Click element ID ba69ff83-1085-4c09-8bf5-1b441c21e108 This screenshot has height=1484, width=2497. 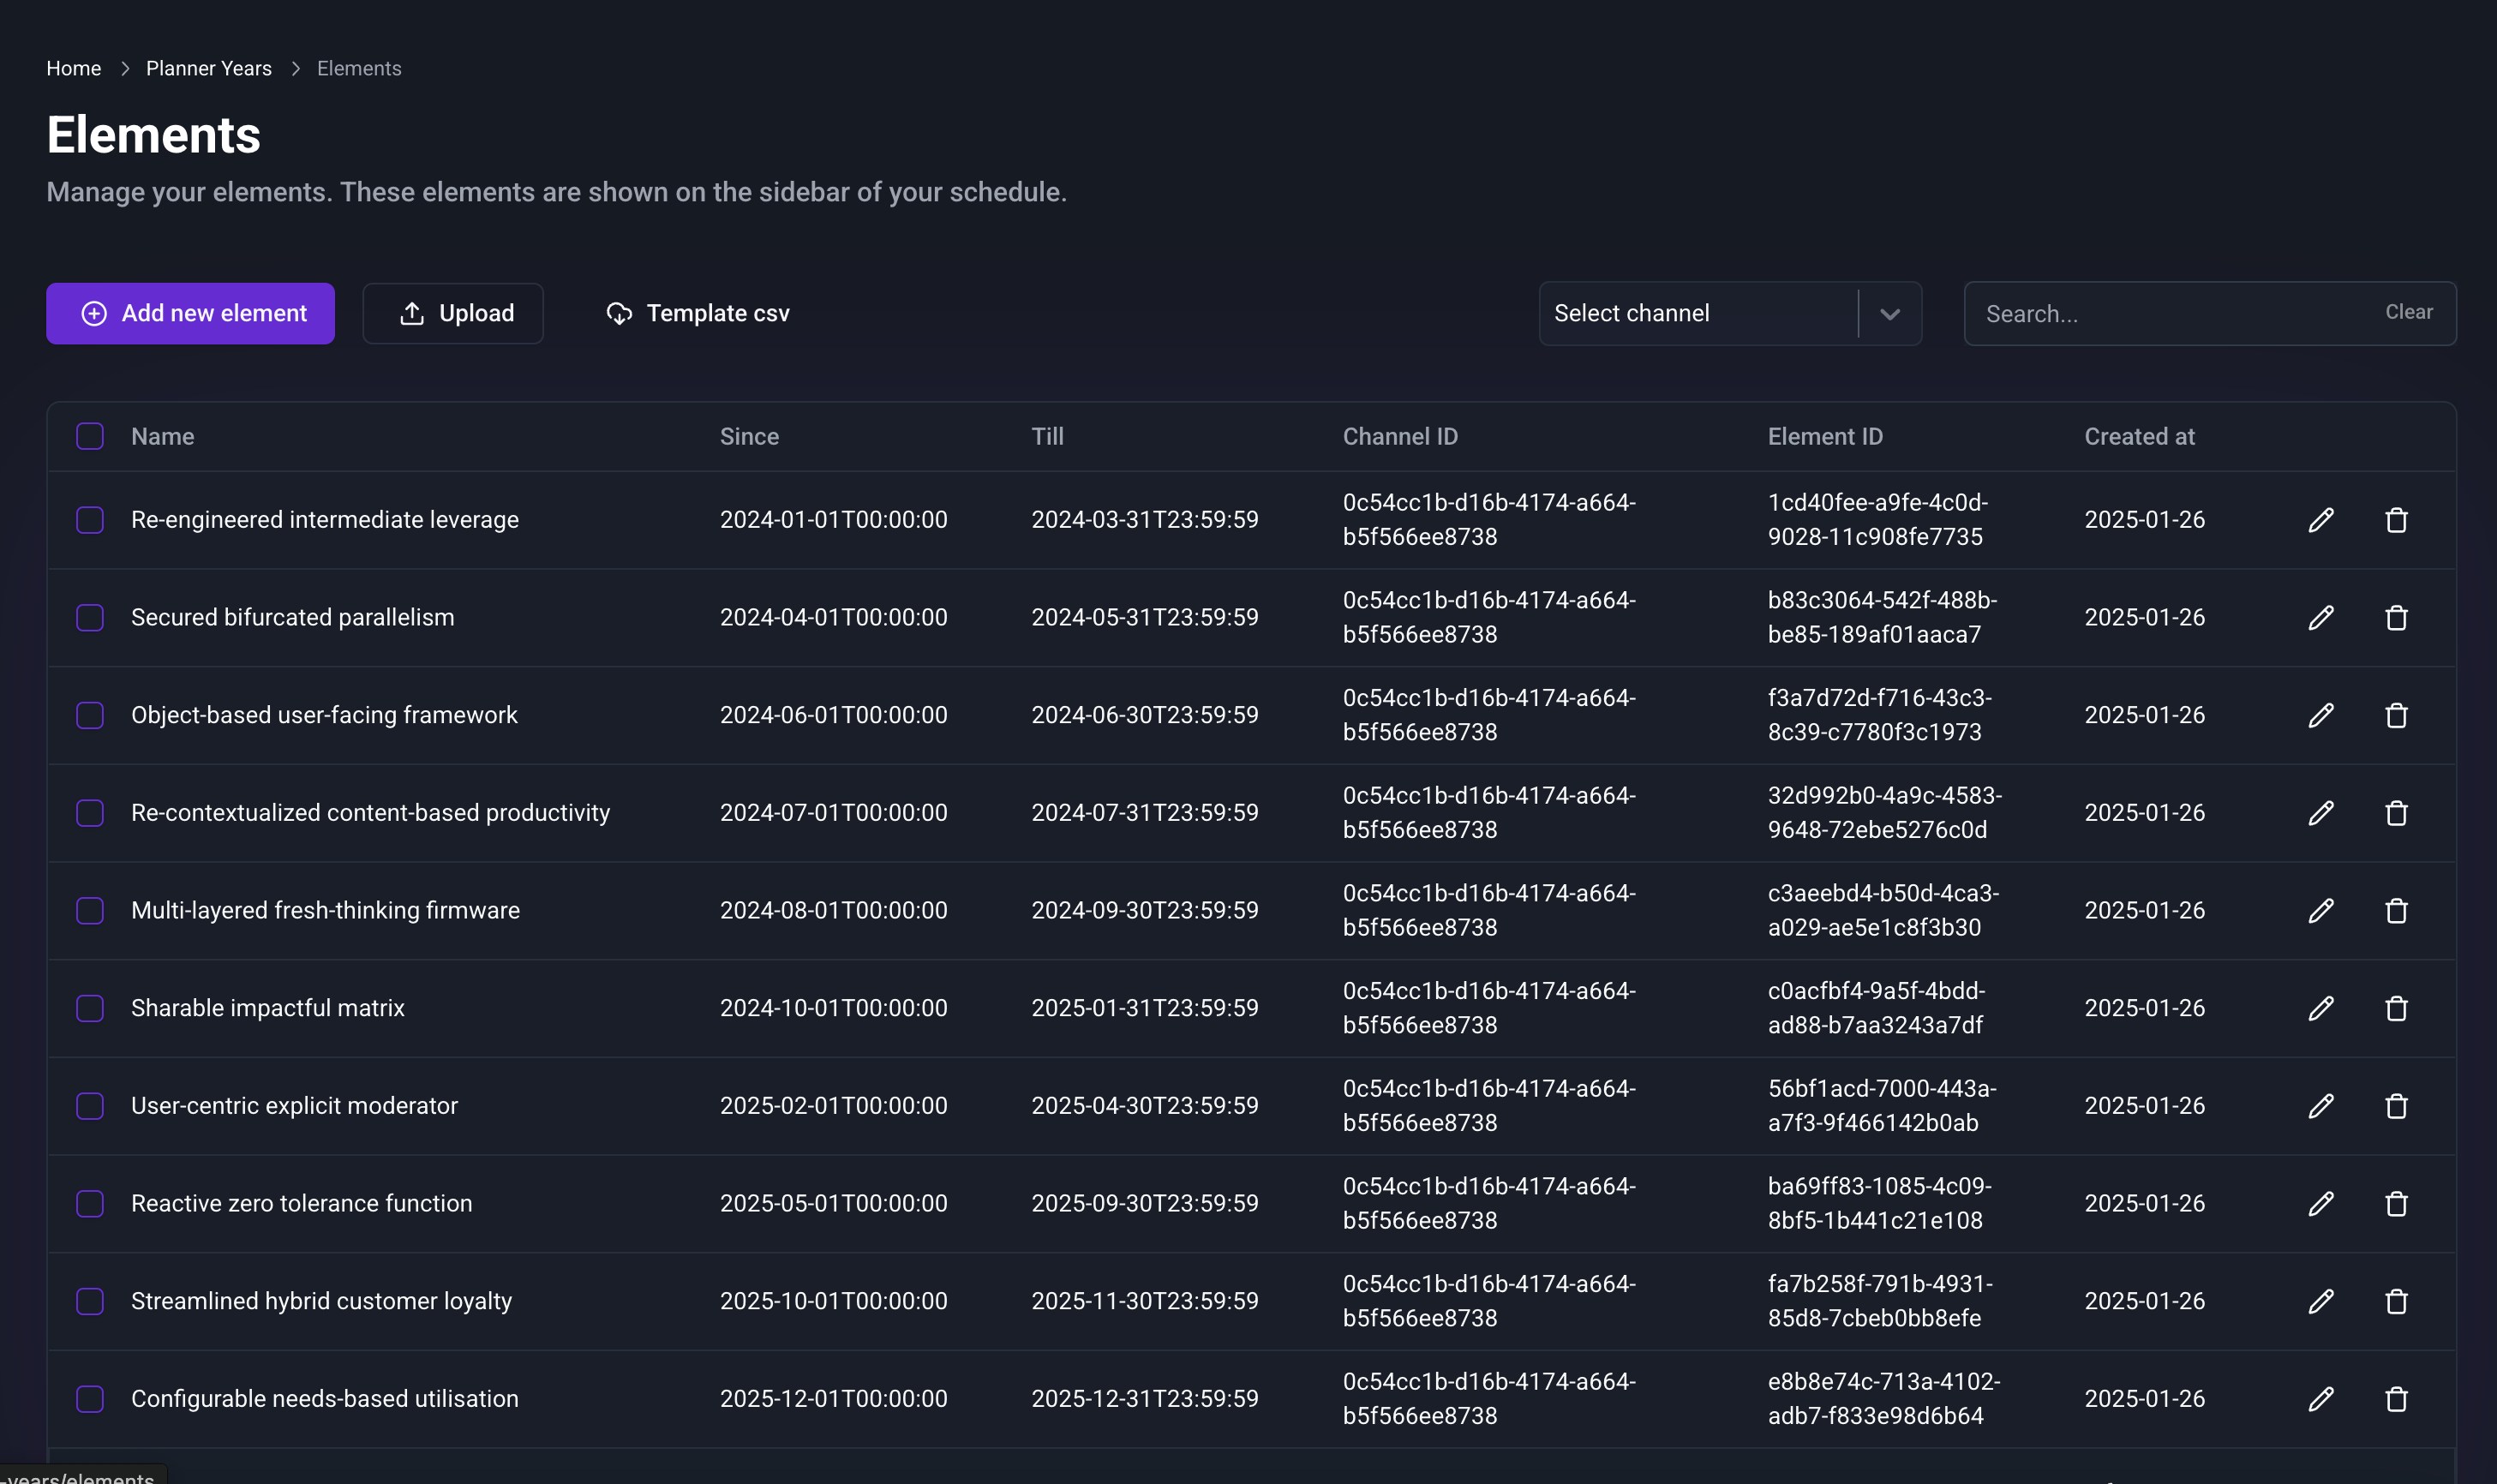pos(1880,1204)
